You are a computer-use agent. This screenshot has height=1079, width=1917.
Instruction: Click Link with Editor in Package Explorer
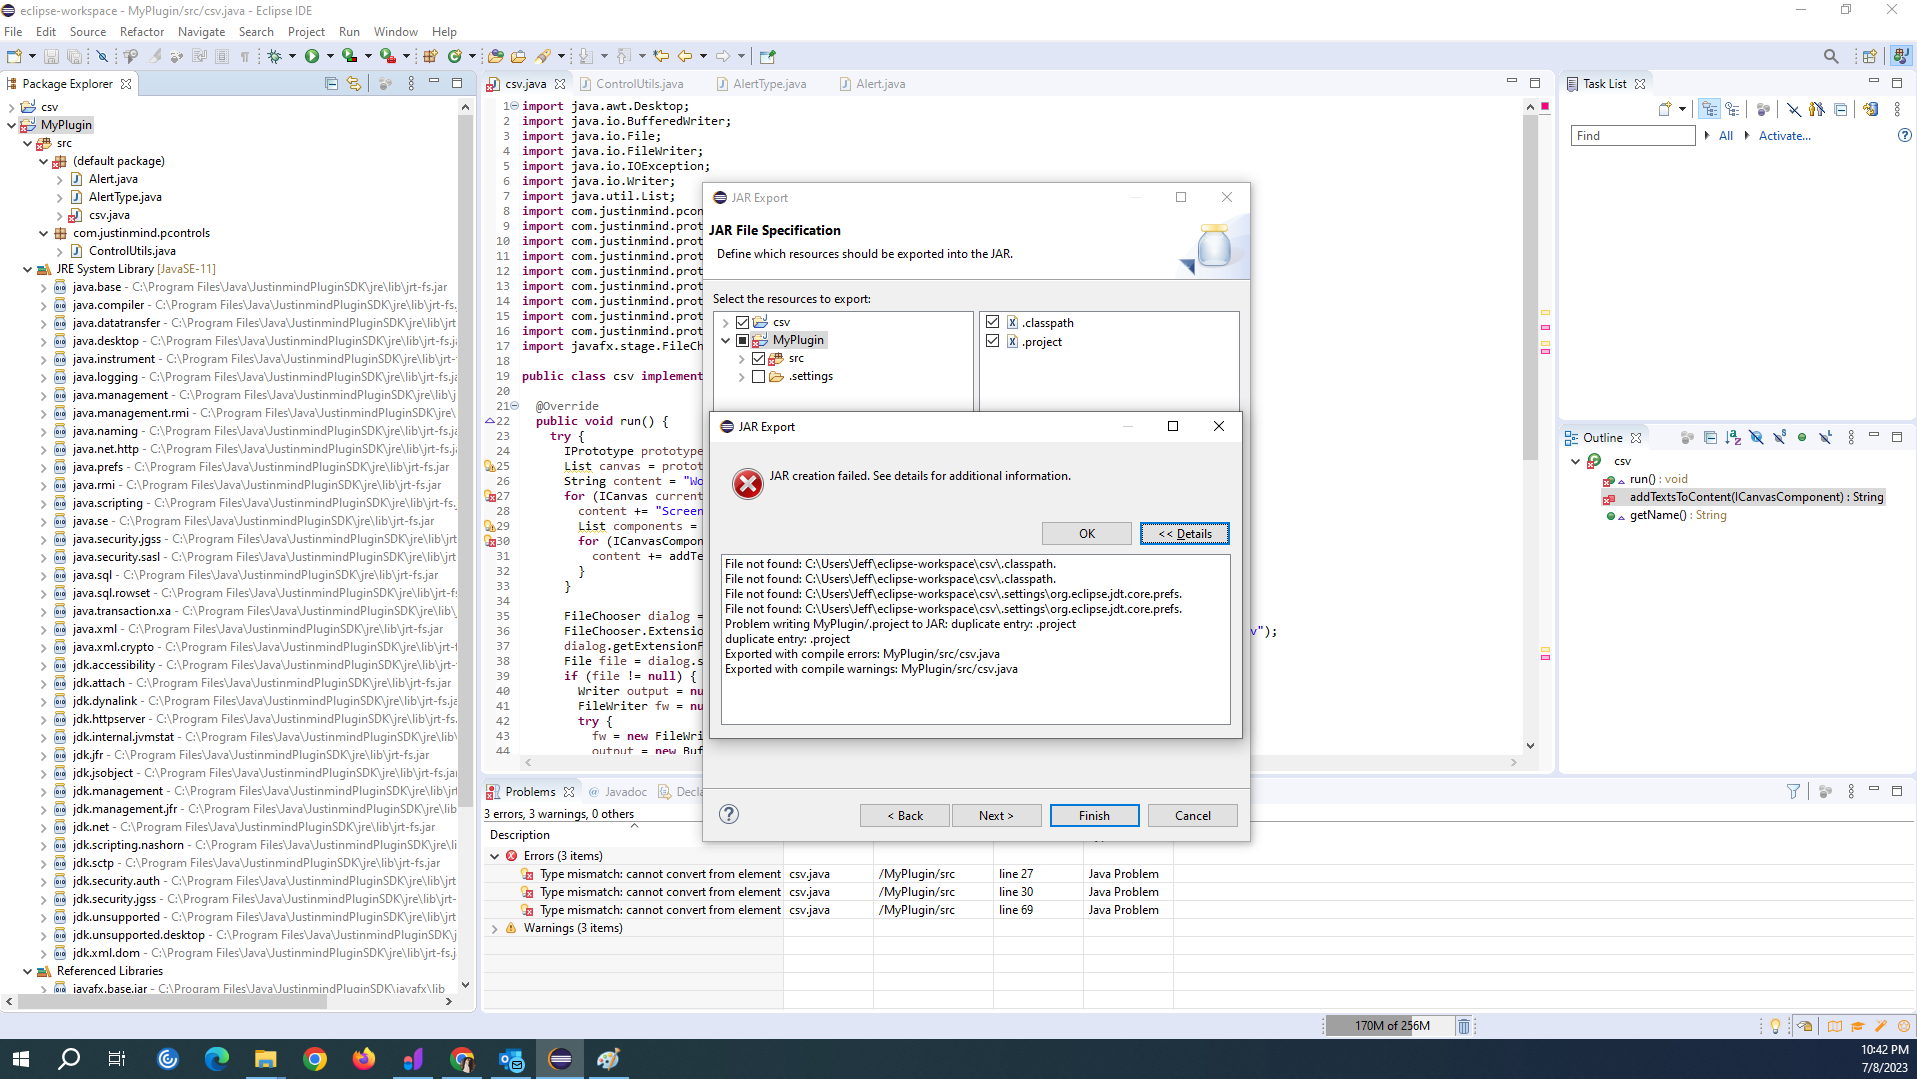tap(354, 84)
